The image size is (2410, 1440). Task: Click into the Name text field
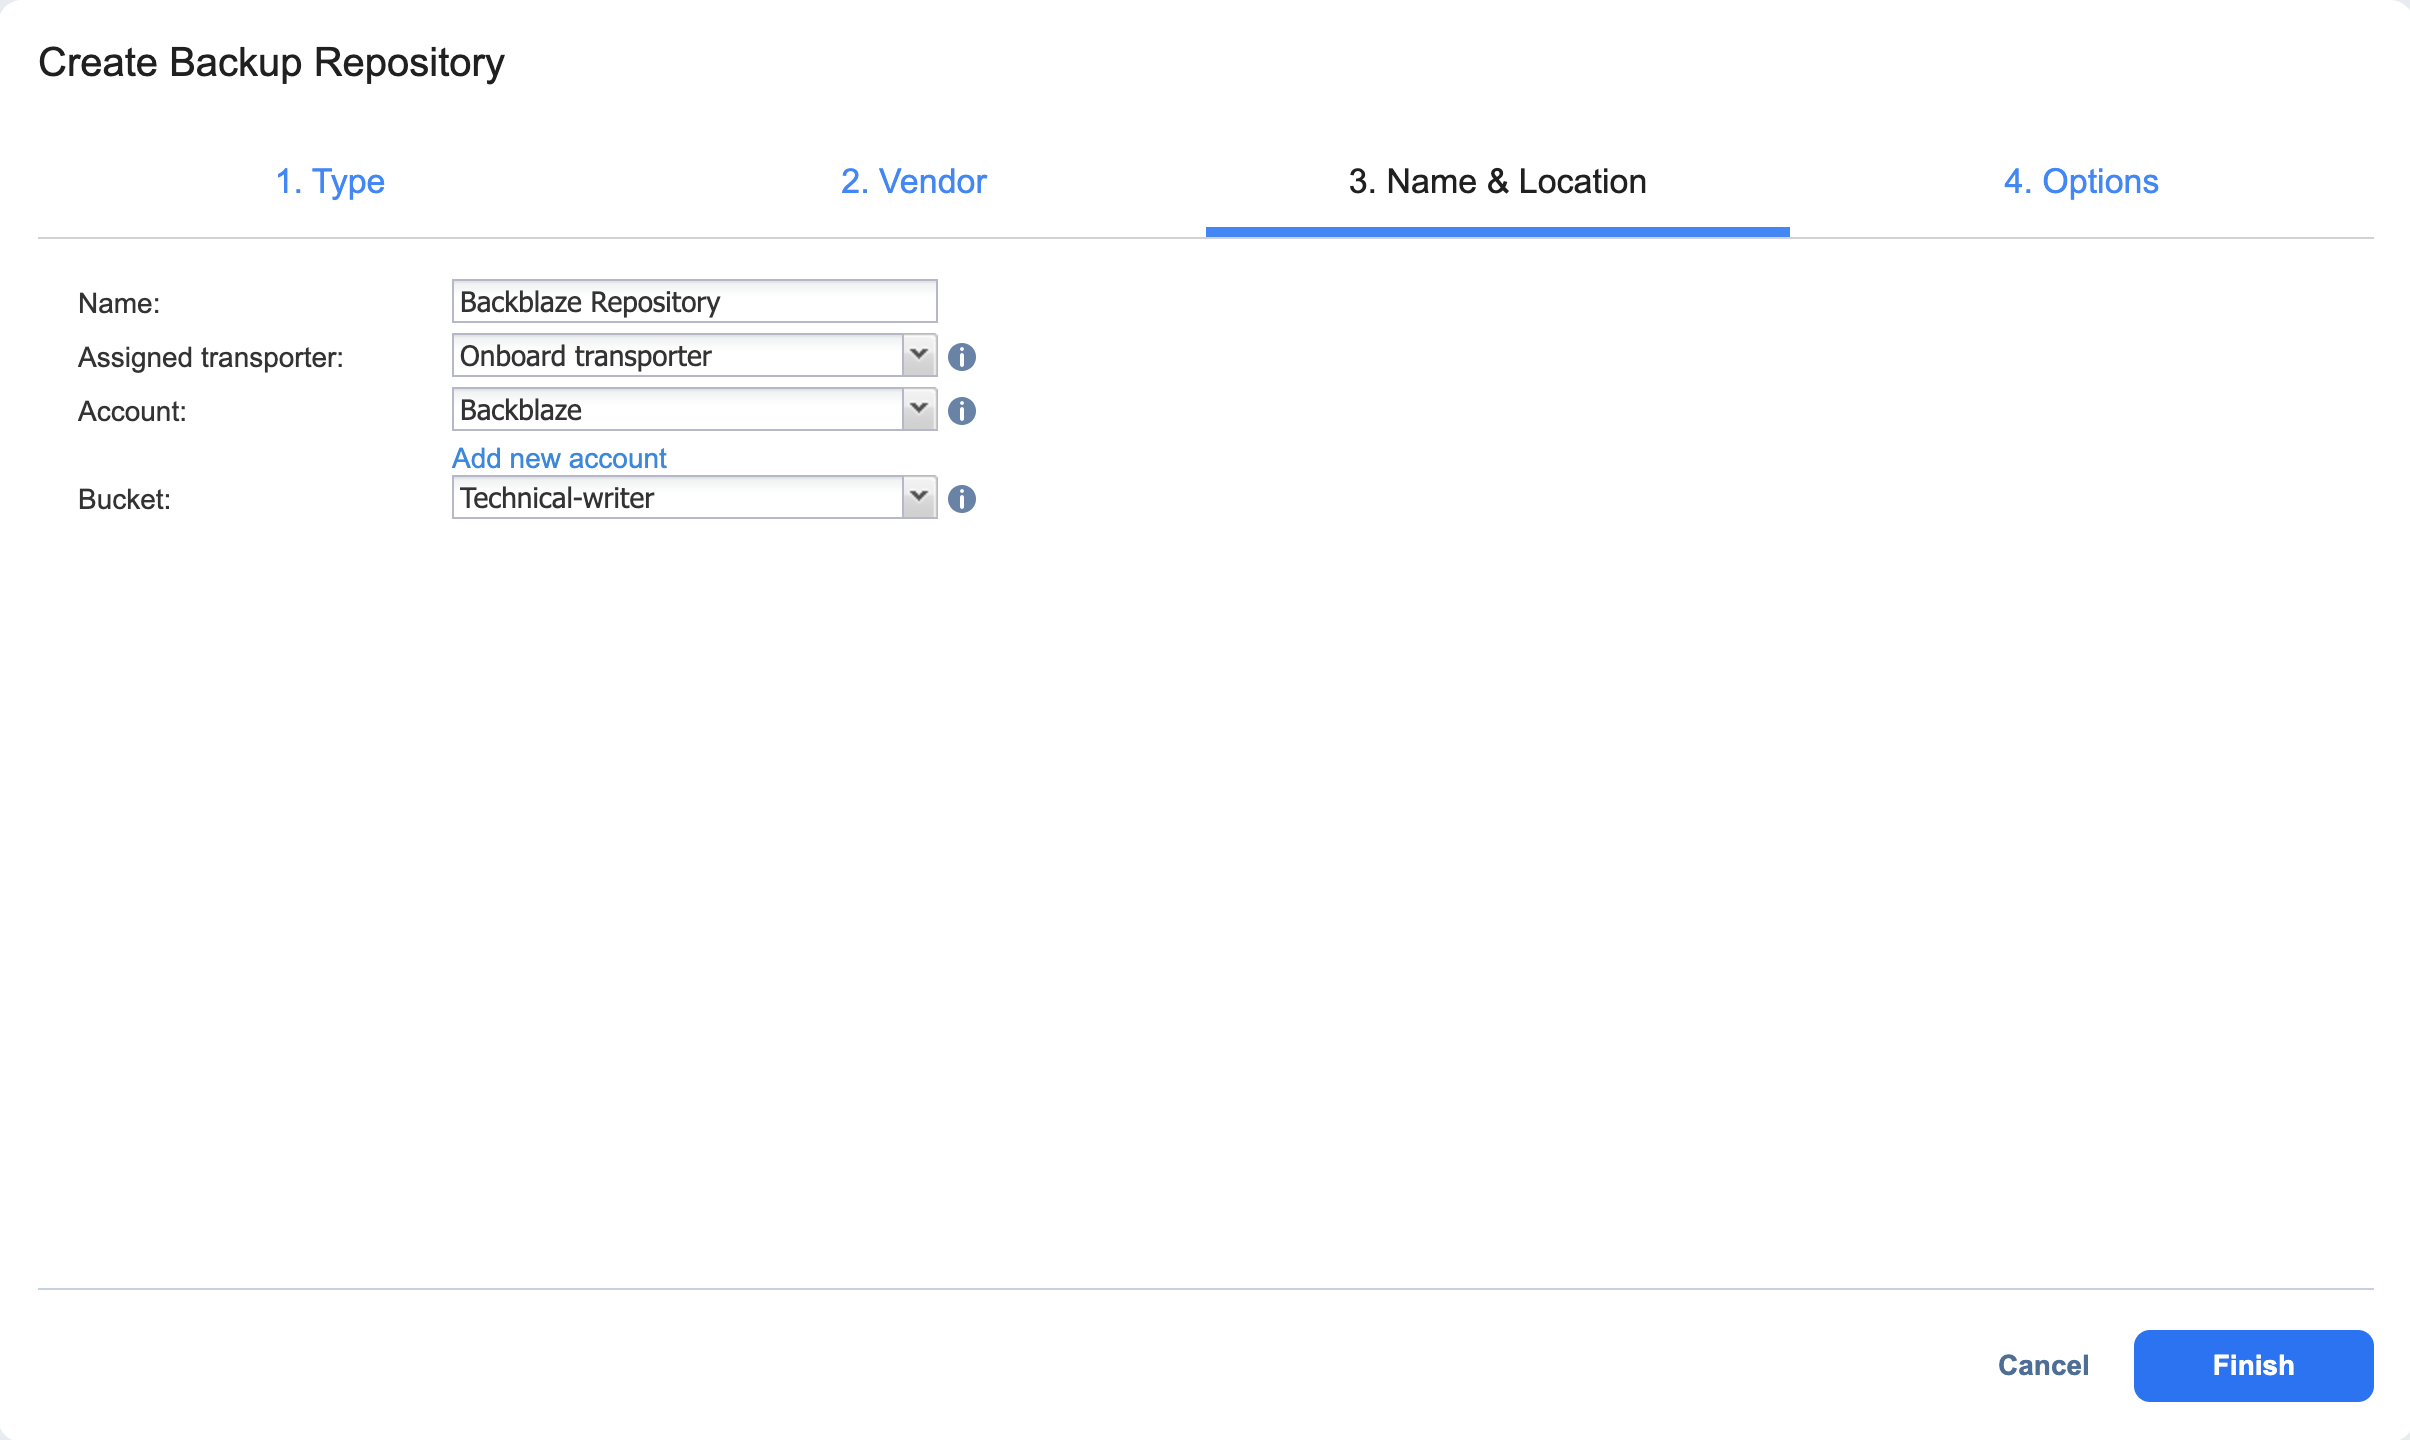pyautogui.click(x=694, y=301)
